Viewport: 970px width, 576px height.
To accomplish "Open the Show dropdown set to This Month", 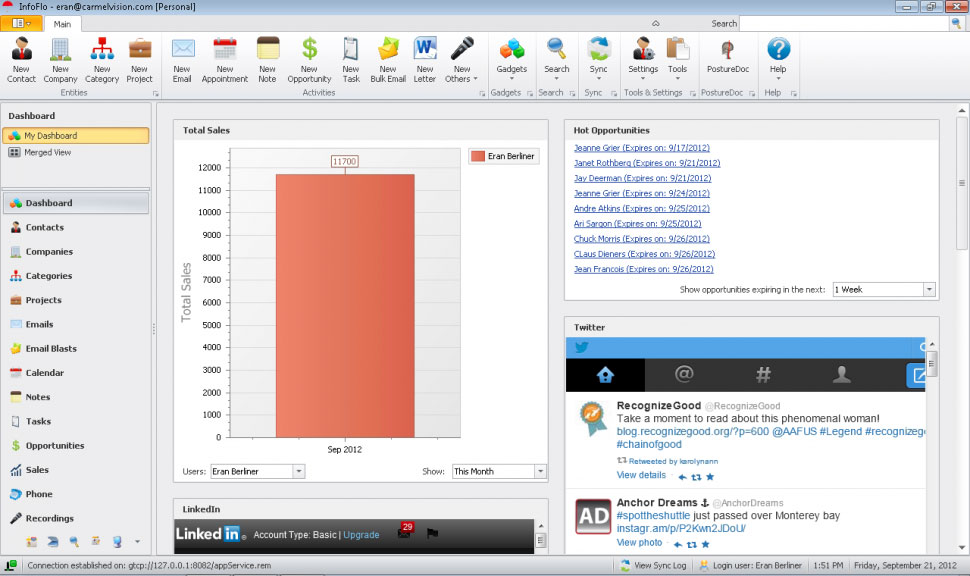I will click(x=540, y=471).
